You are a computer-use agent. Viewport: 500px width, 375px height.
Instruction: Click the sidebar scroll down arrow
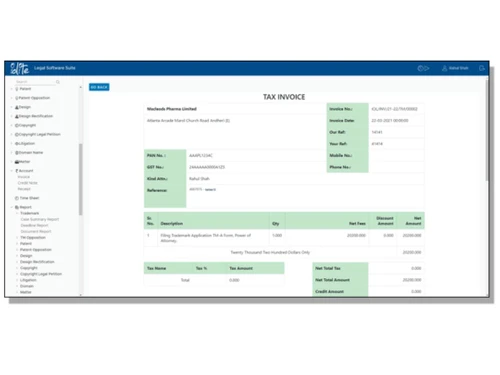(x=80, y=295)
